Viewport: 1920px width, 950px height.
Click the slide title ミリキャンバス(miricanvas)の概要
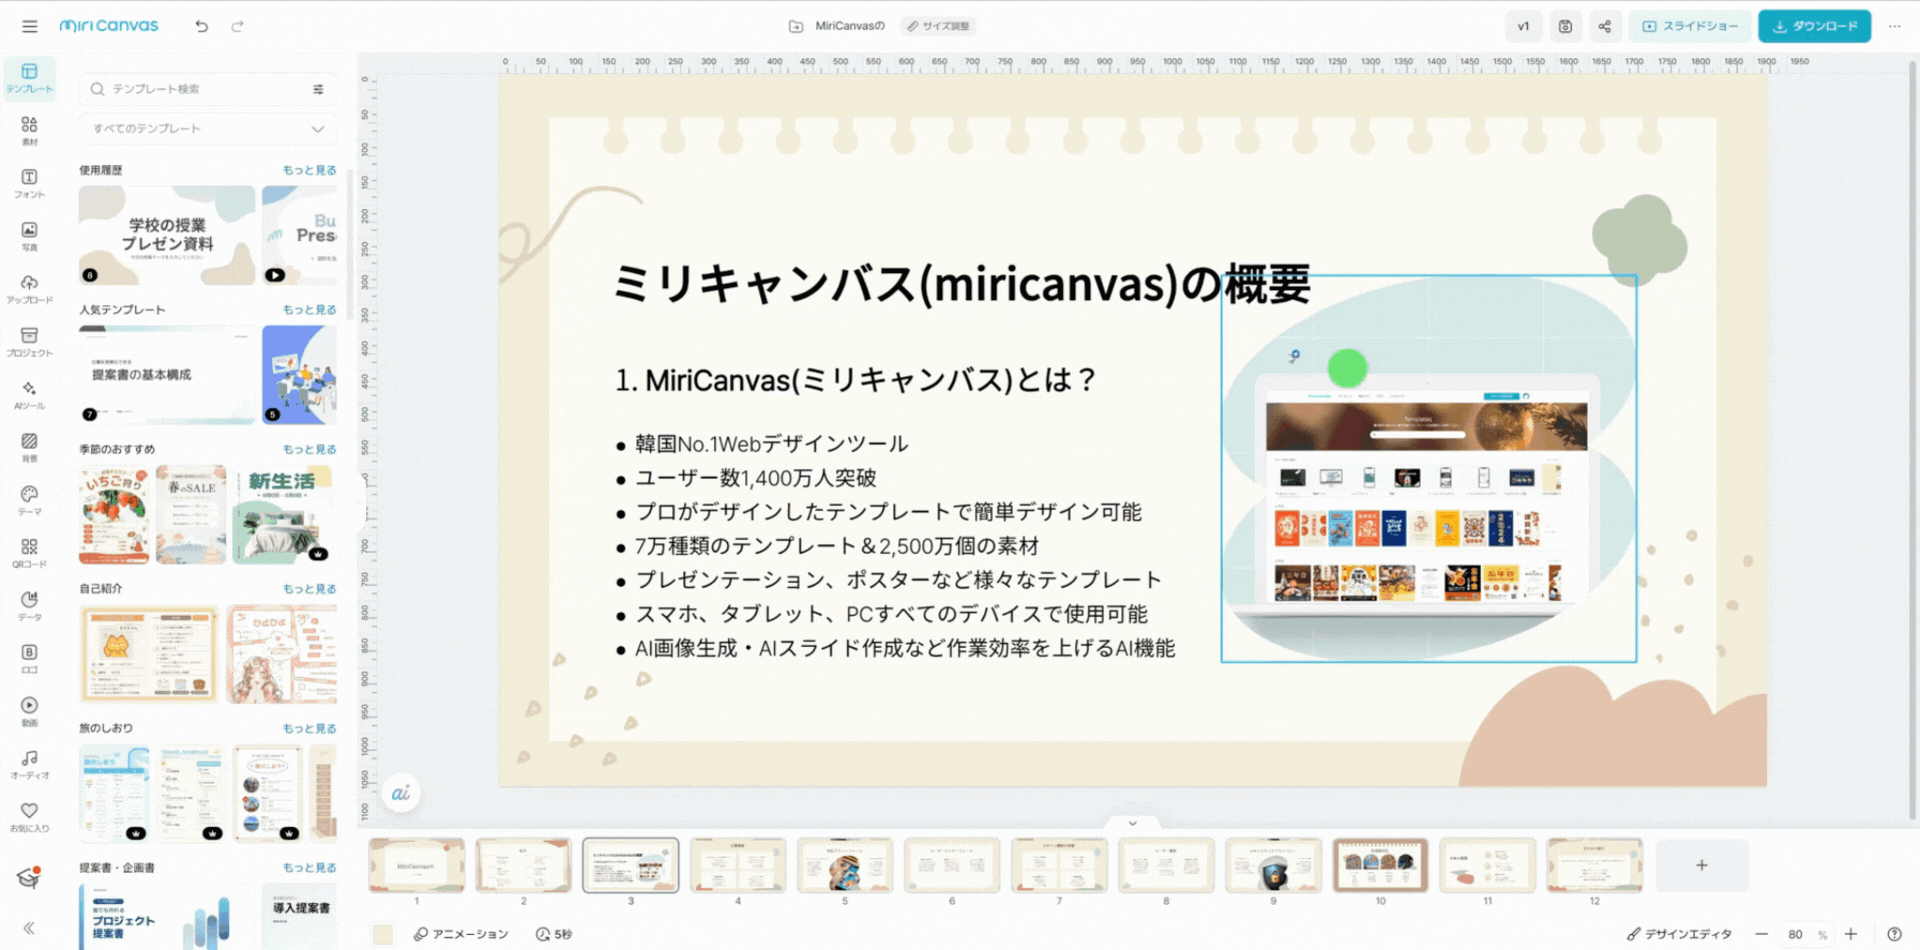pyautogui.click(x=962, y=284)
